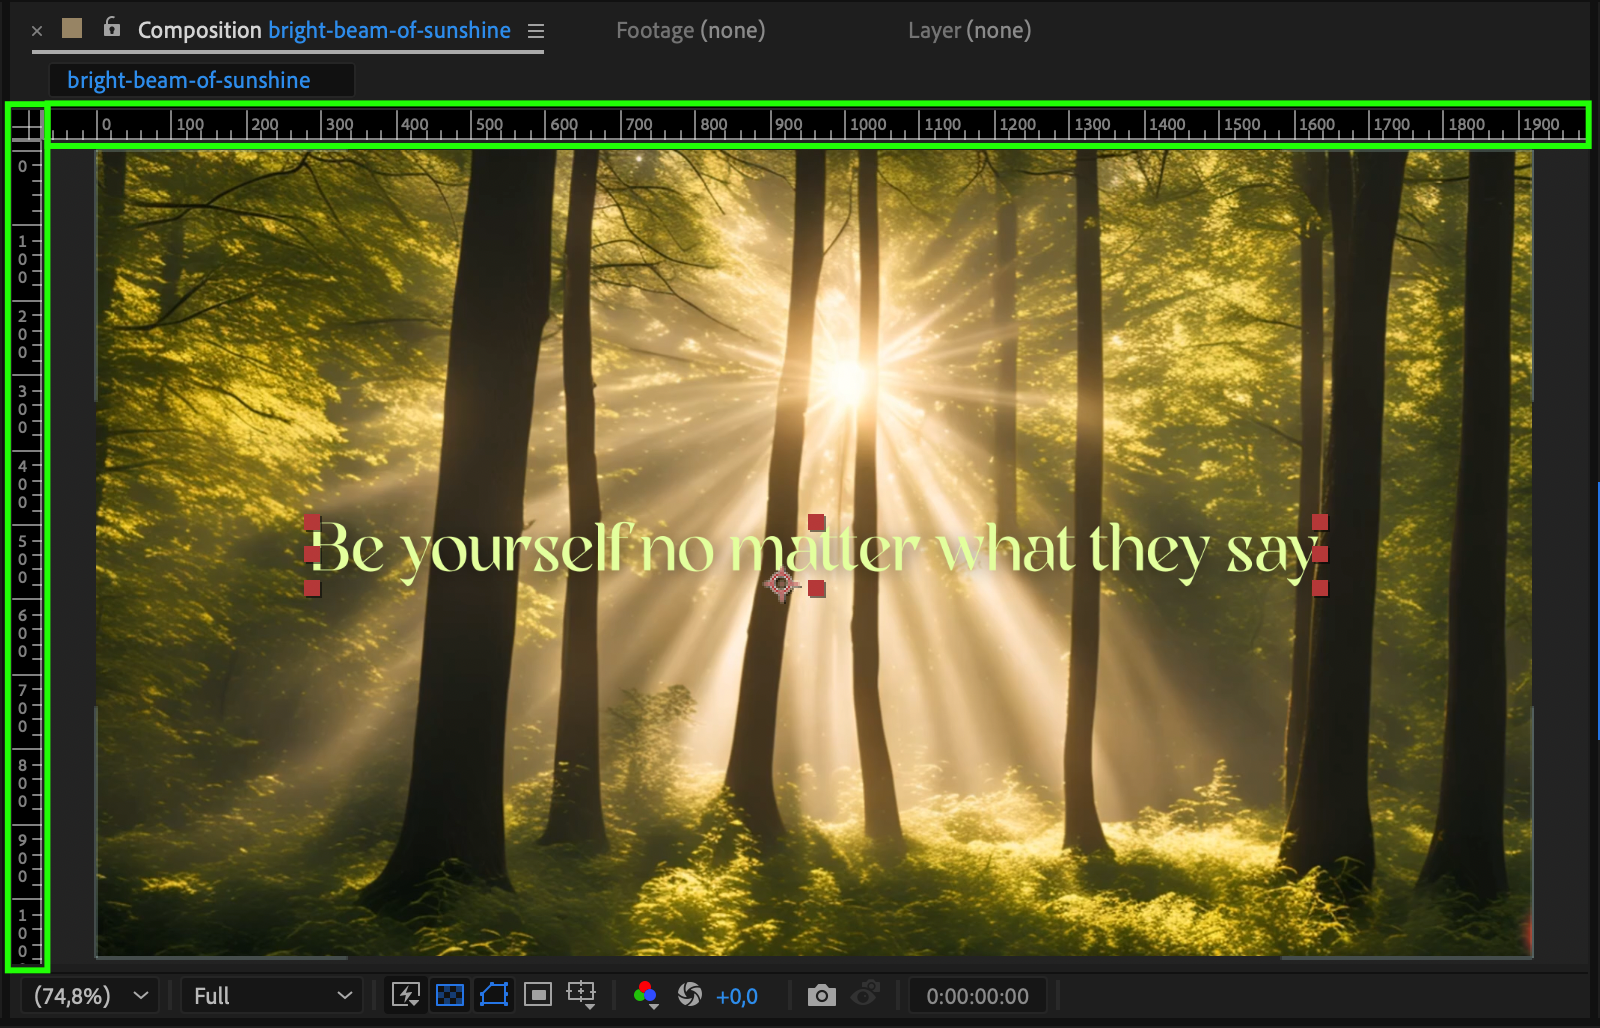1600x1028 pixels.
Task: Open grid and guide options
Action: (581, 995)
